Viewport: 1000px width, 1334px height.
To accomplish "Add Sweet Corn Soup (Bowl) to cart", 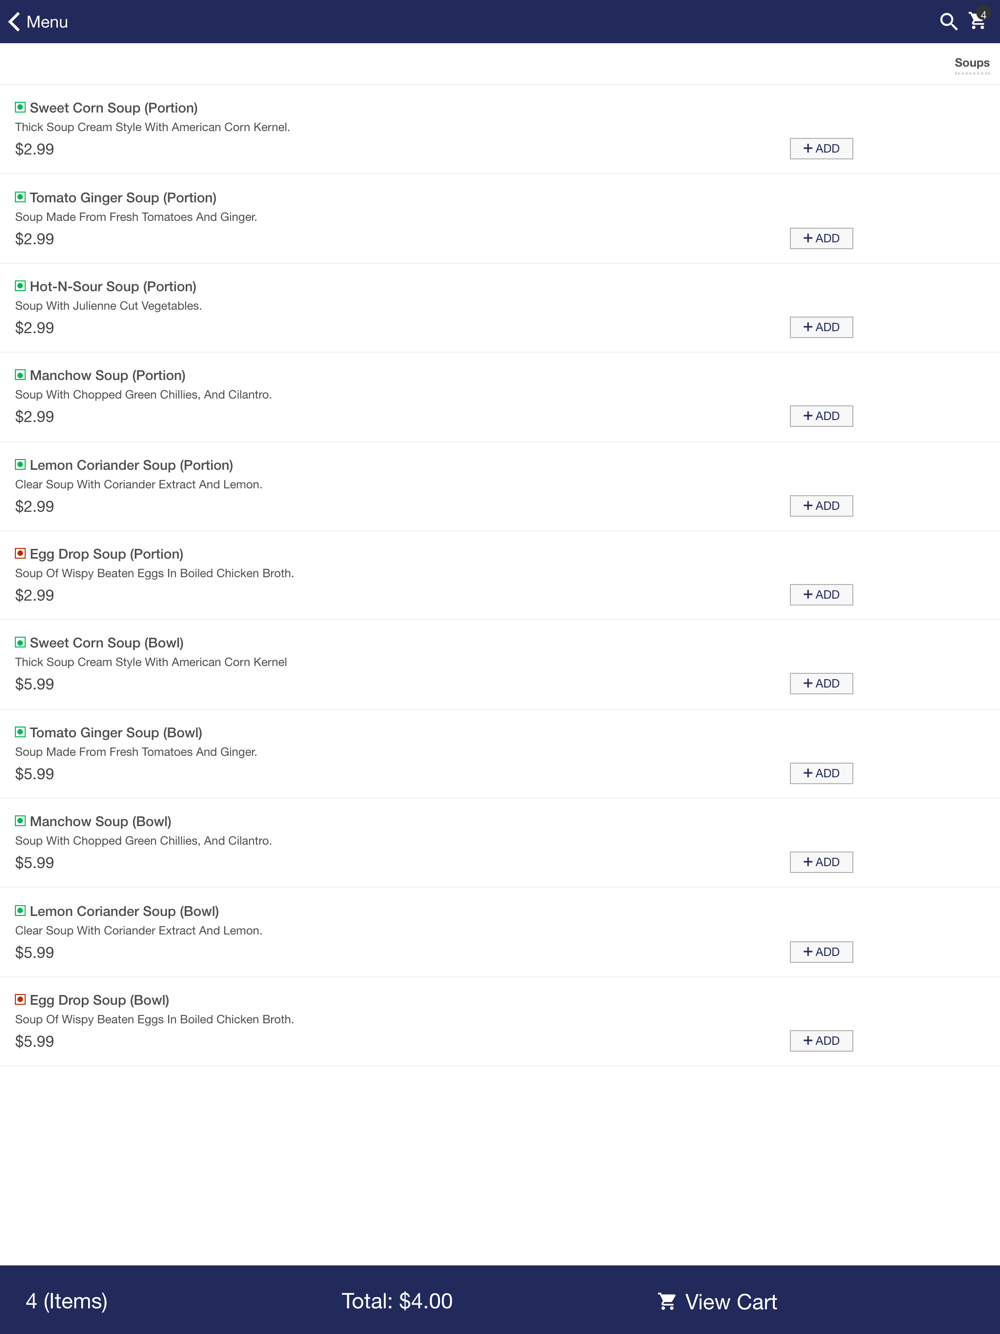I will click(x=821, y=684).
